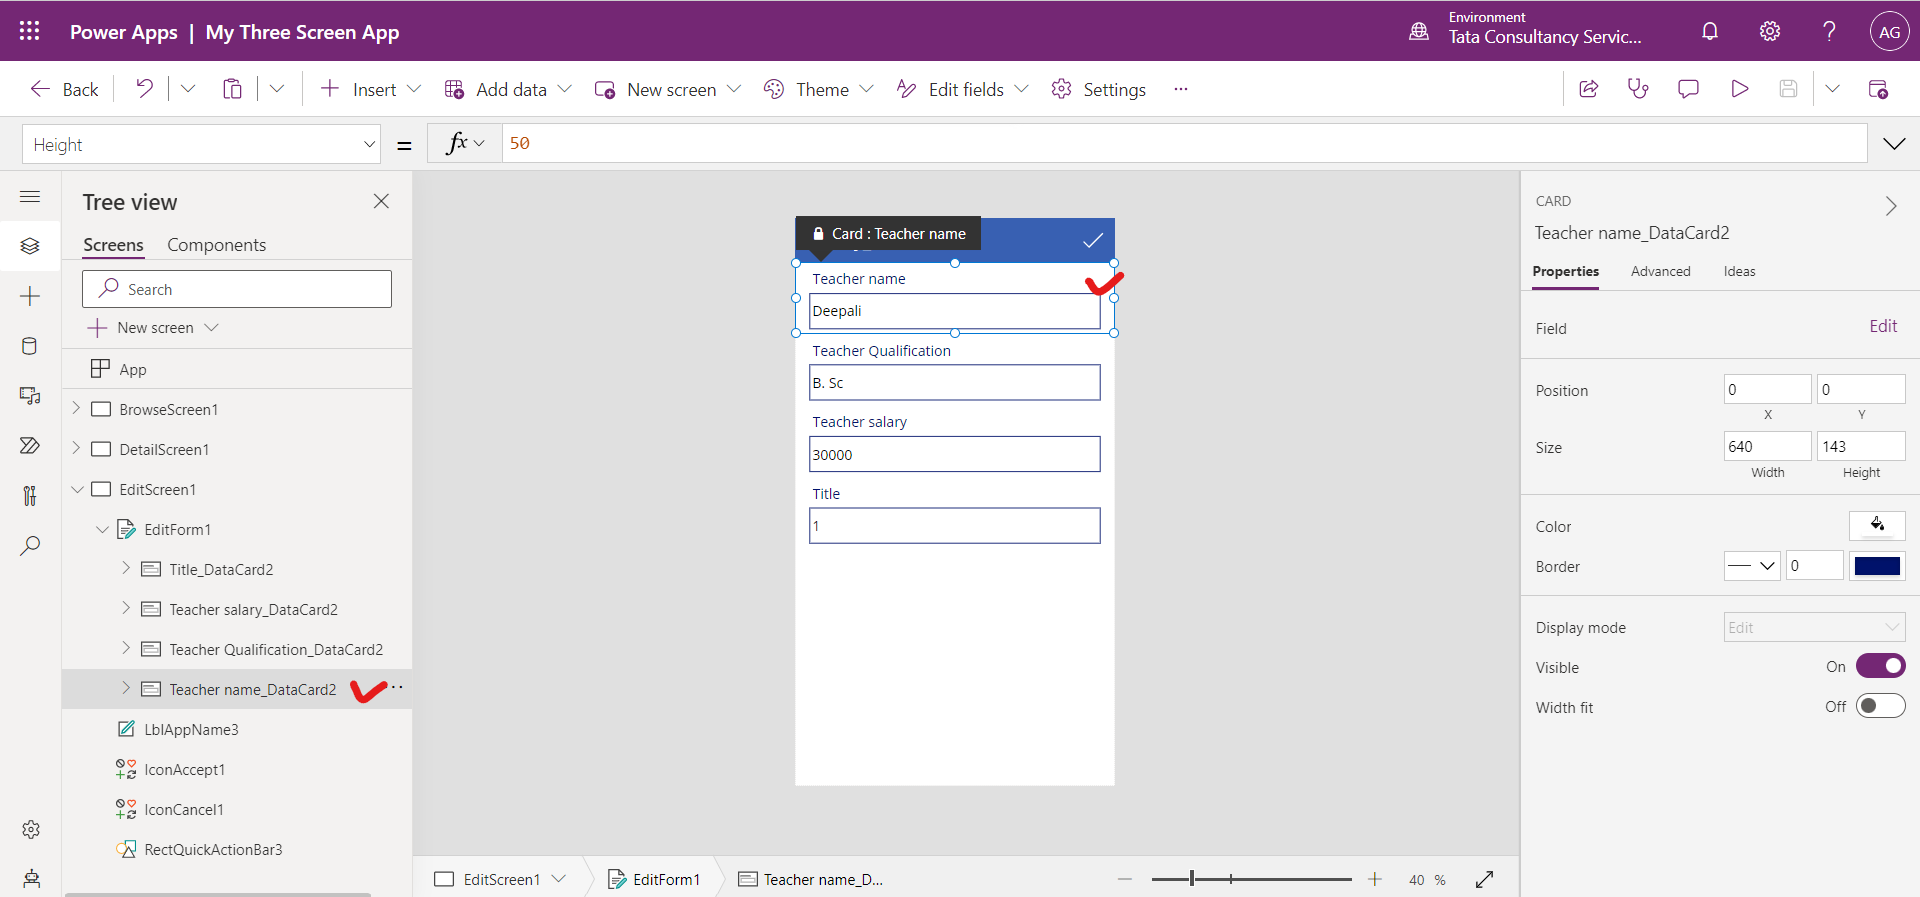Open the Theme menu
1920x897 pixels.
click(818, 89)
